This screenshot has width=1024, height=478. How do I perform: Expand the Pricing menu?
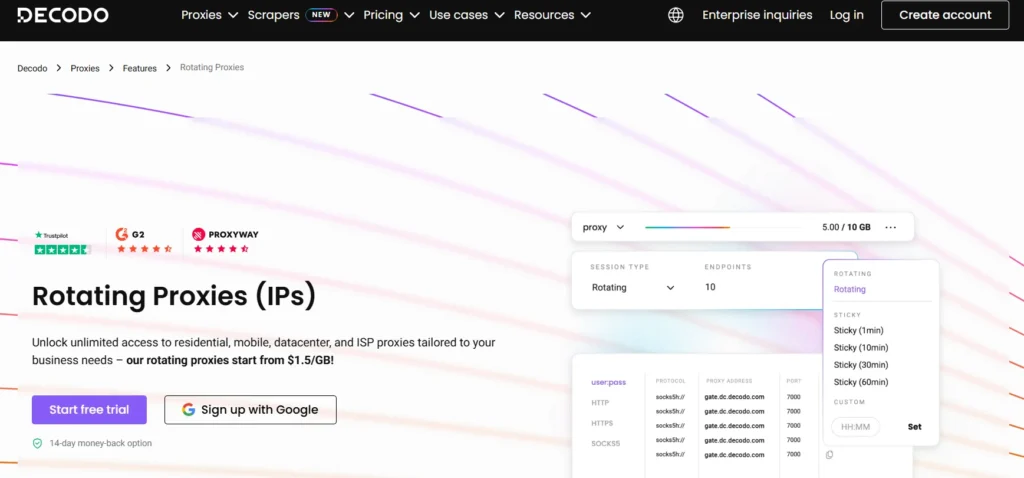point(392,15)
